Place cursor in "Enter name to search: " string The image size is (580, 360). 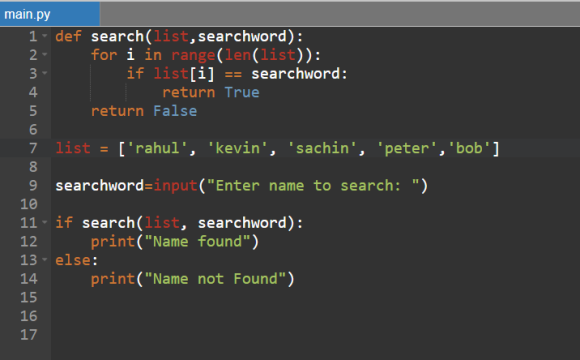(313, 185)
